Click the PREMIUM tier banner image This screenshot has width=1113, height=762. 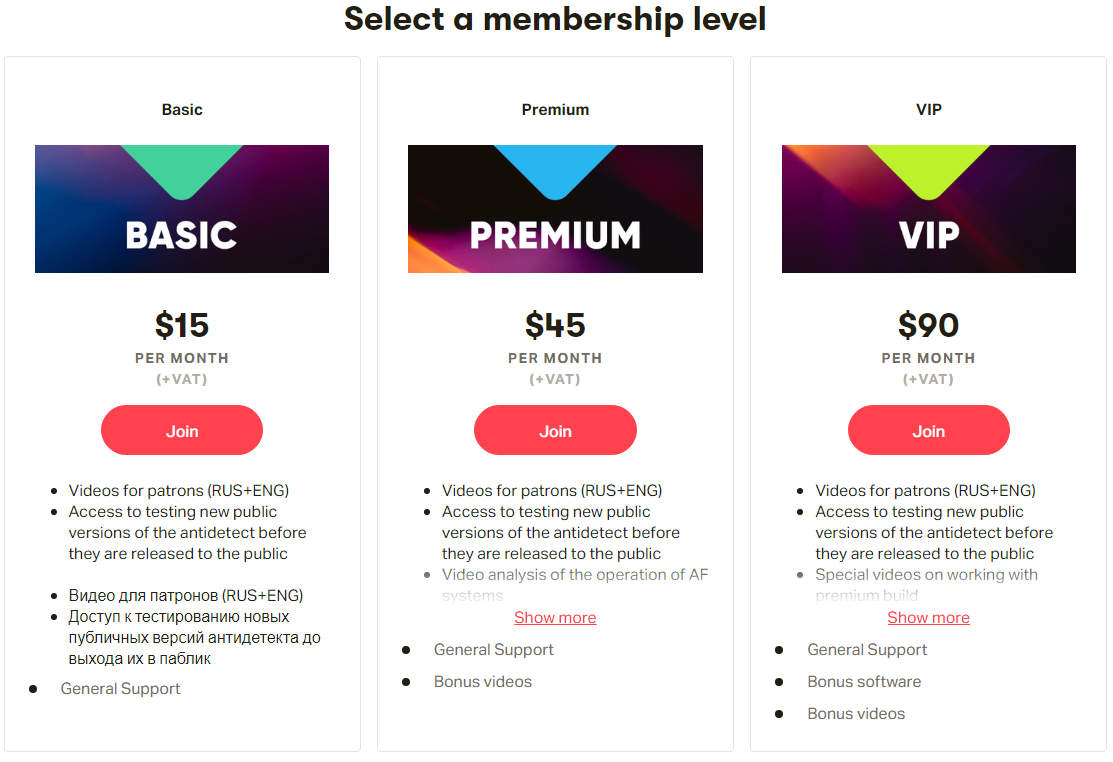point(555,234)
